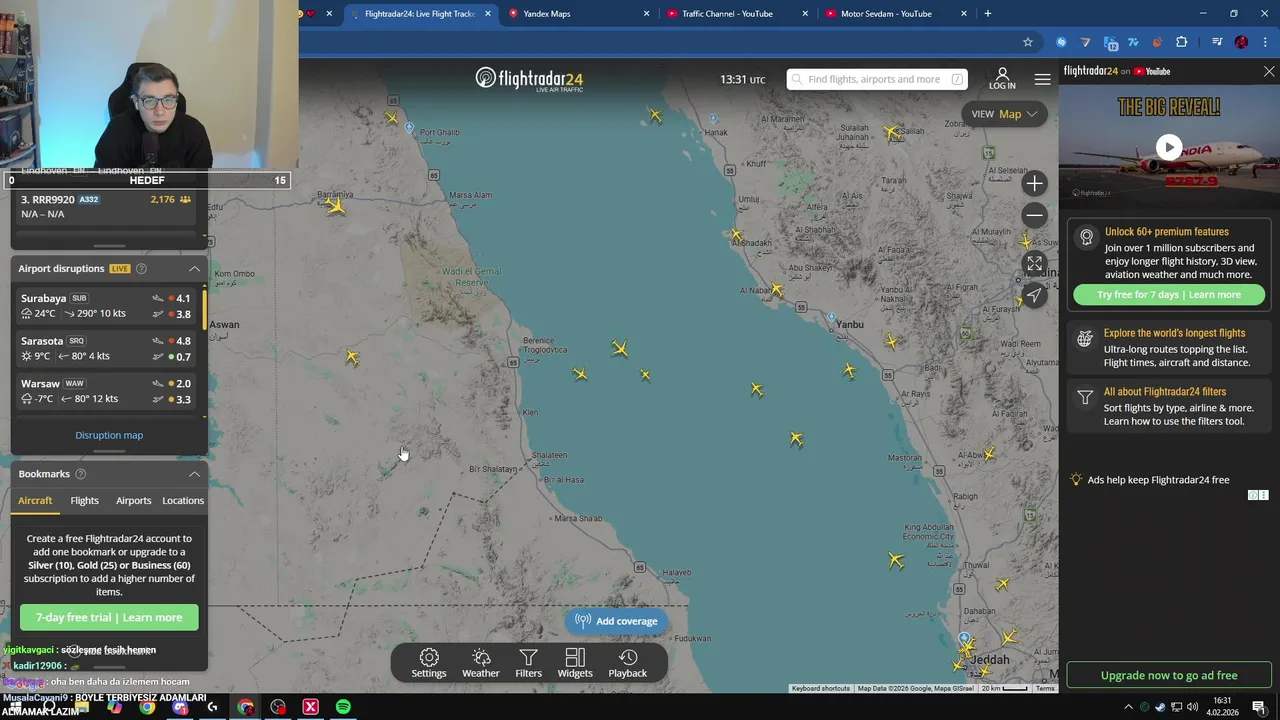Click Disruption map link
Image resolution: width=1280 pixels, height=720 pixels.
pos(109,435)
